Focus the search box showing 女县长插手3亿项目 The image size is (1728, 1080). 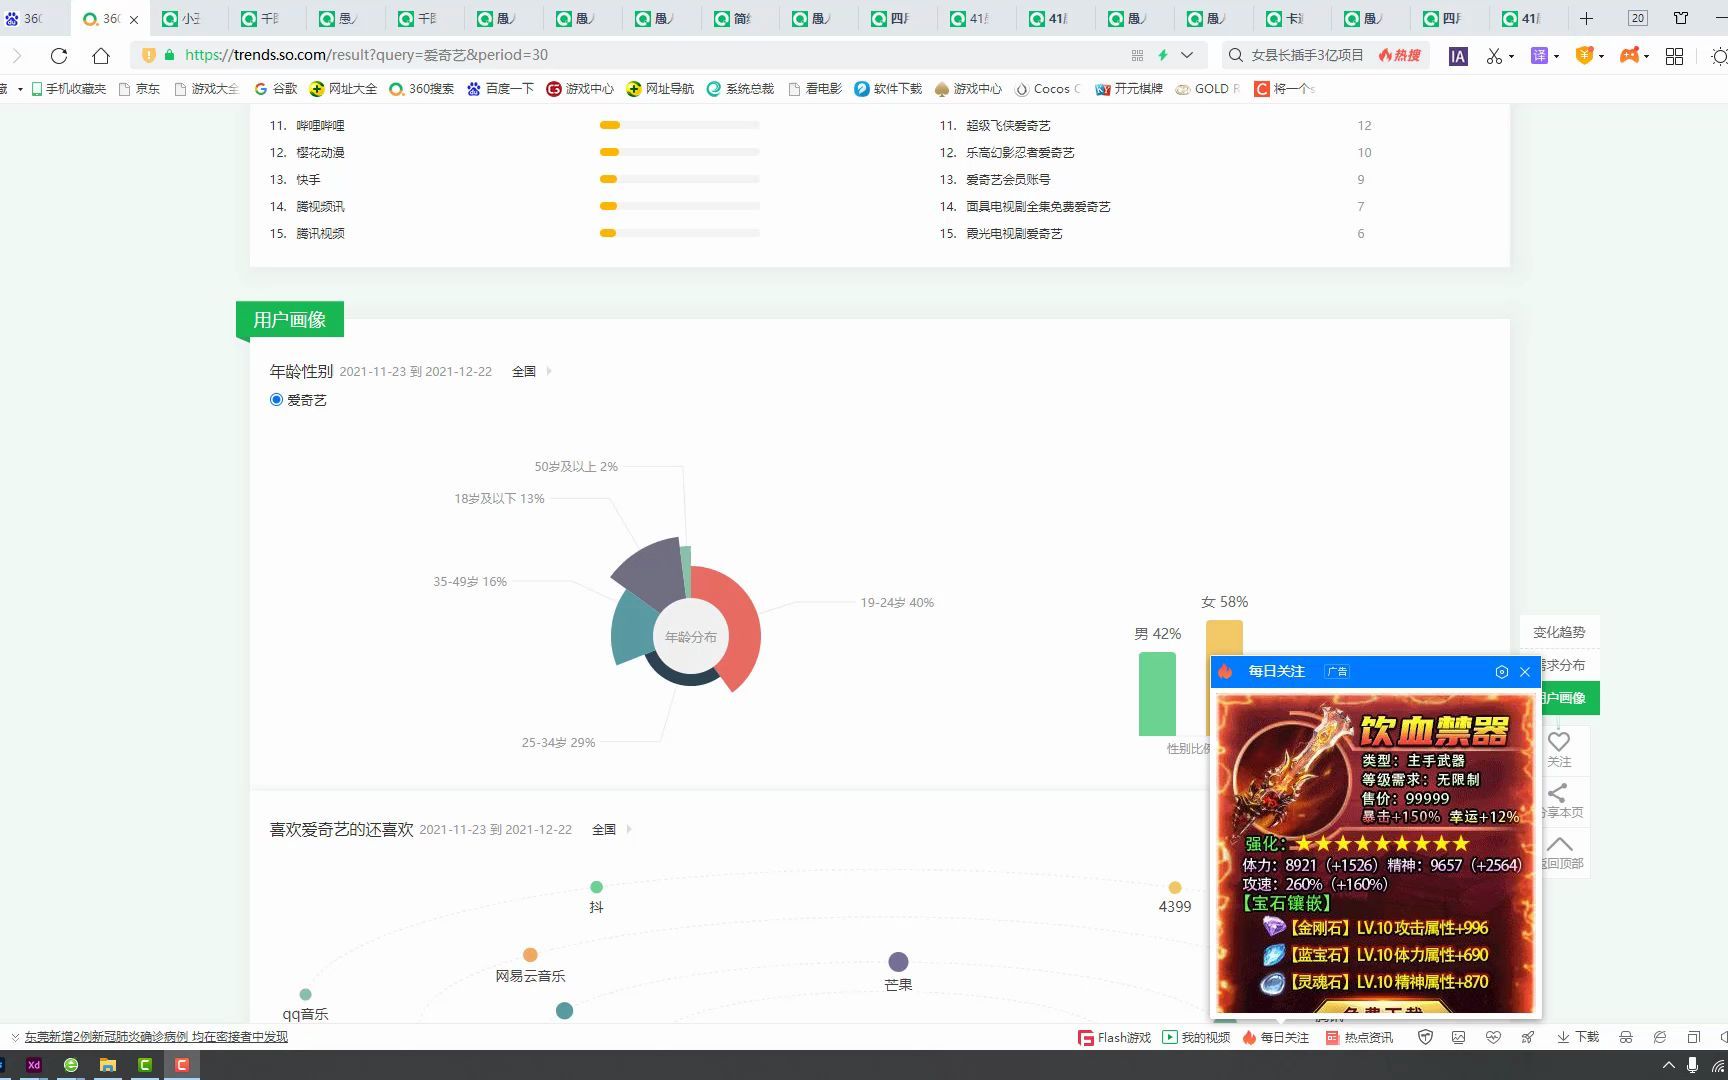1307,55
